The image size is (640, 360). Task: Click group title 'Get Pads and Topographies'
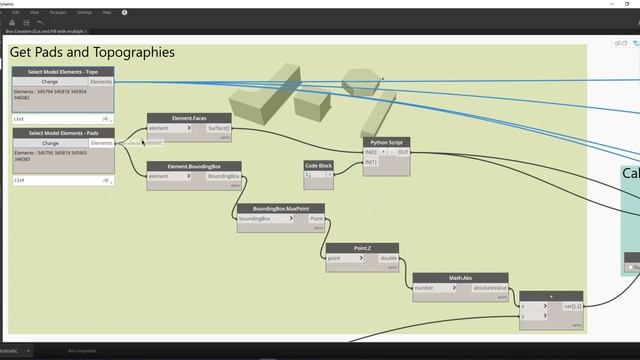tap(92, 52)
